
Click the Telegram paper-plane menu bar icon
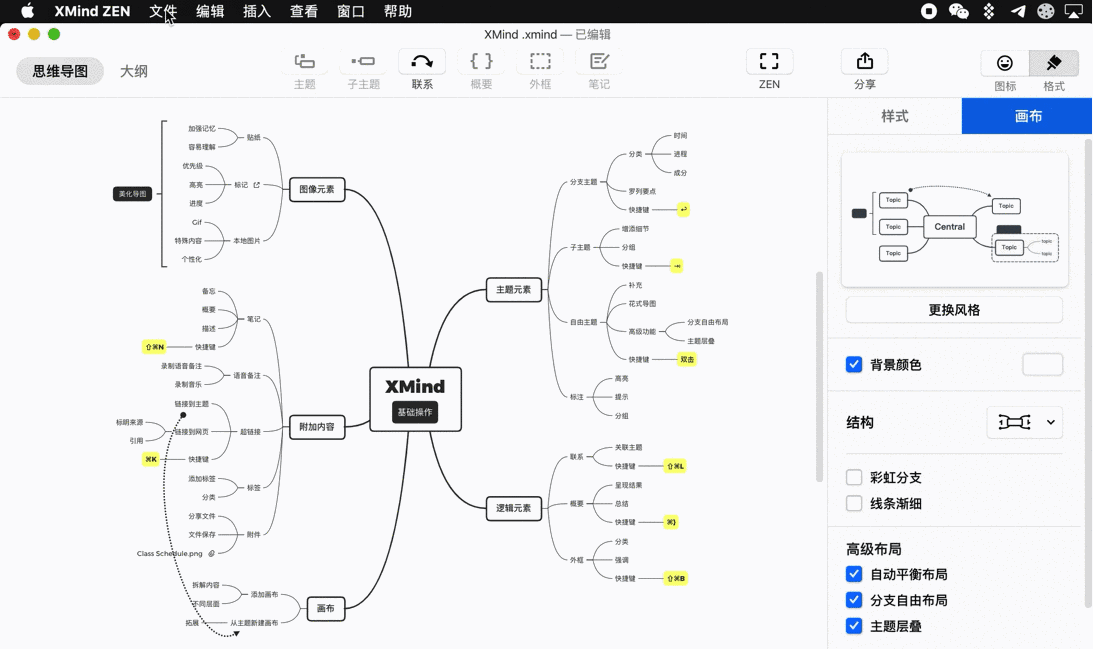click(x=1018, y=11)
